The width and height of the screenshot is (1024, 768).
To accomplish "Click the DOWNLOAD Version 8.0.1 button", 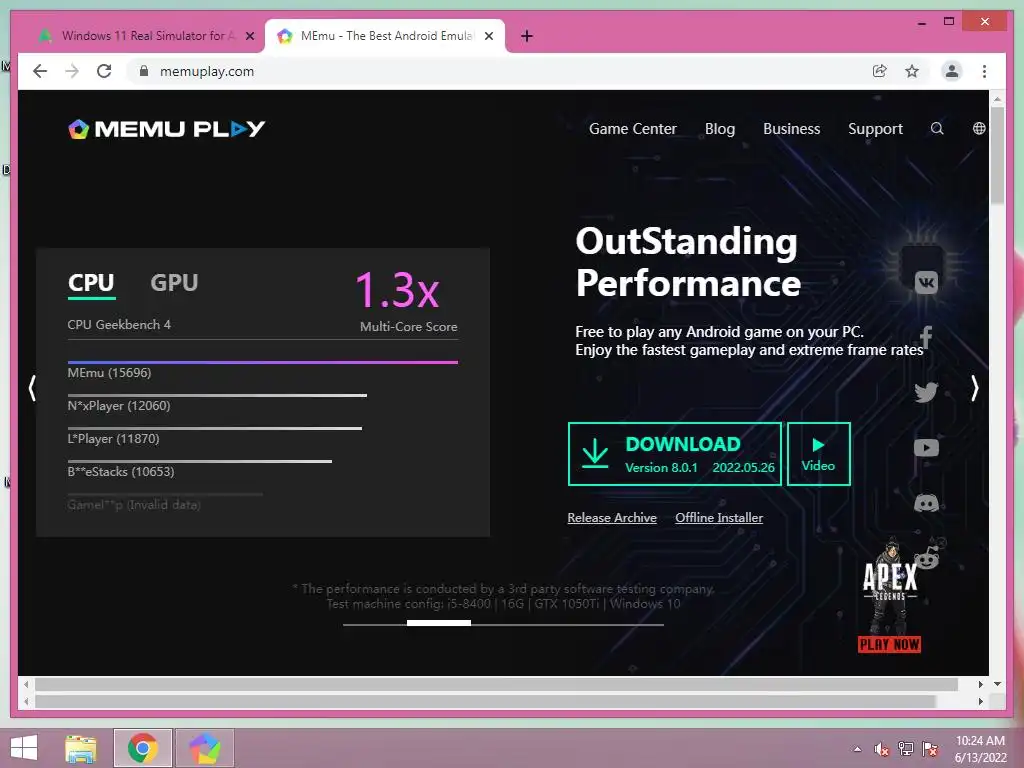I will point(675,454).
